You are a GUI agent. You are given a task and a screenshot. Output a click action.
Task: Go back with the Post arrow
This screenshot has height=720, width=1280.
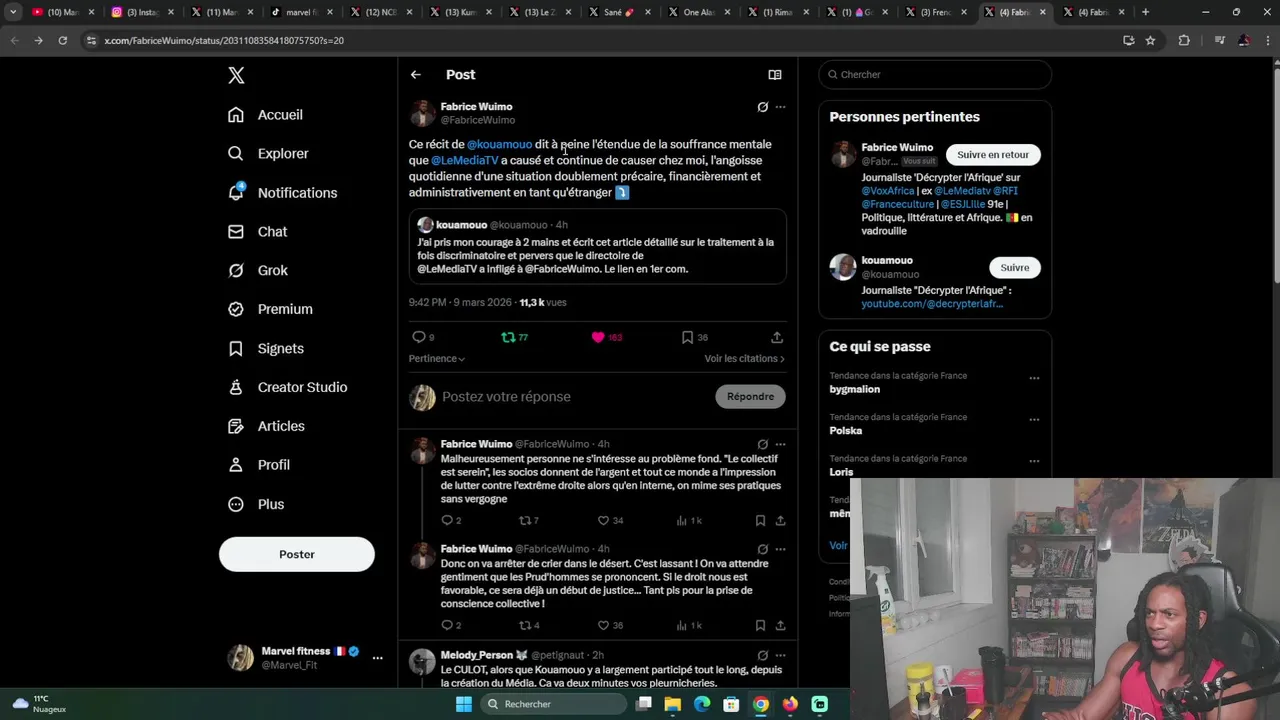pyautogui.click(x=416, y=75)
